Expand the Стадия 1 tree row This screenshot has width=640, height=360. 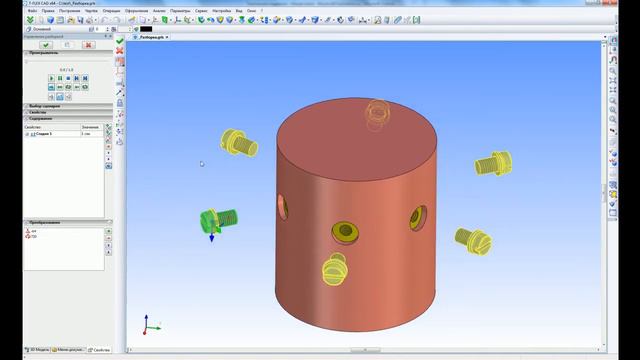27,134
